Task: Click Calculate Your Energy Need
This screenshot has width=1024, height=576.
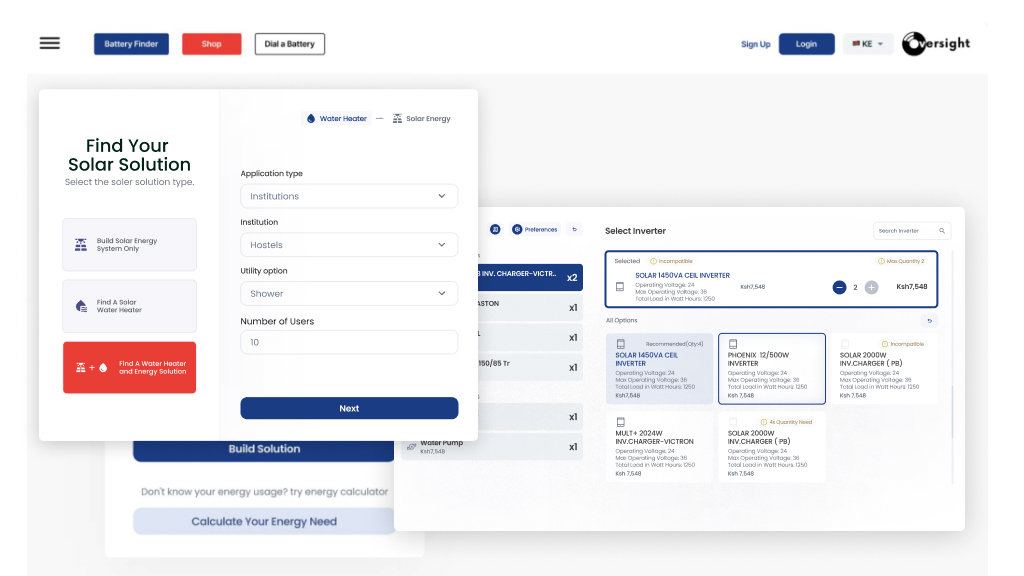Action: point(264,521)
